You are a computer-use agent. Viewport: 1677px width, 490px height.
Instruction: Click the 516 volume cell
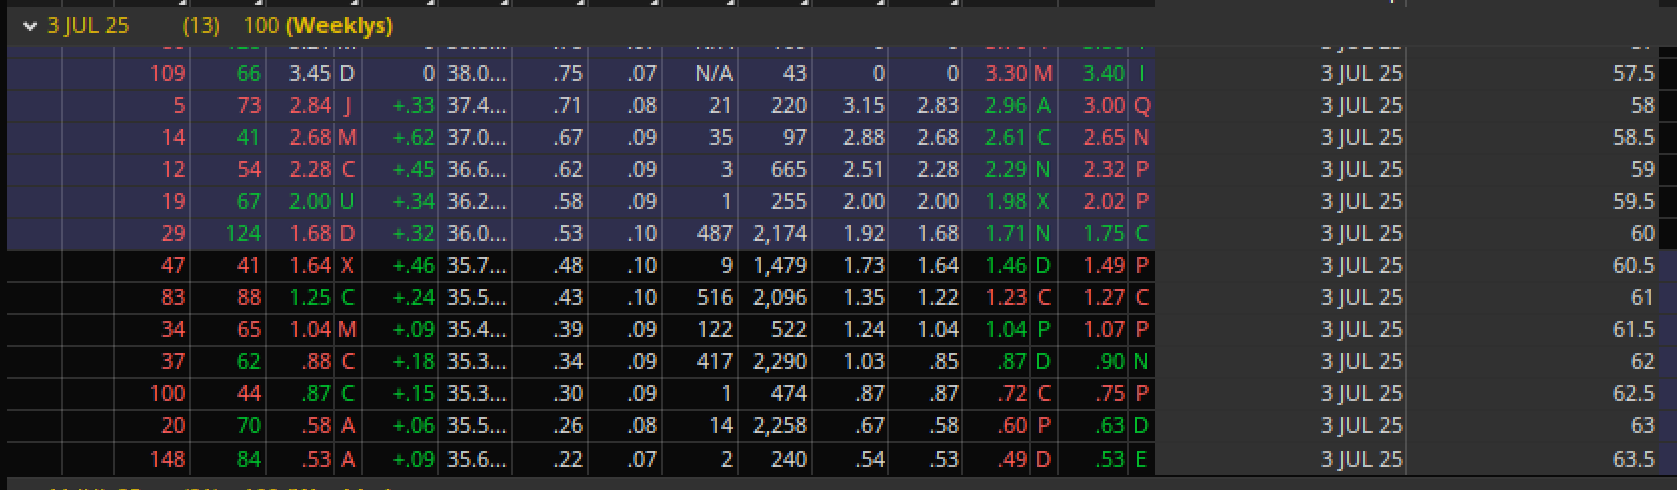(x=700, y=297)
